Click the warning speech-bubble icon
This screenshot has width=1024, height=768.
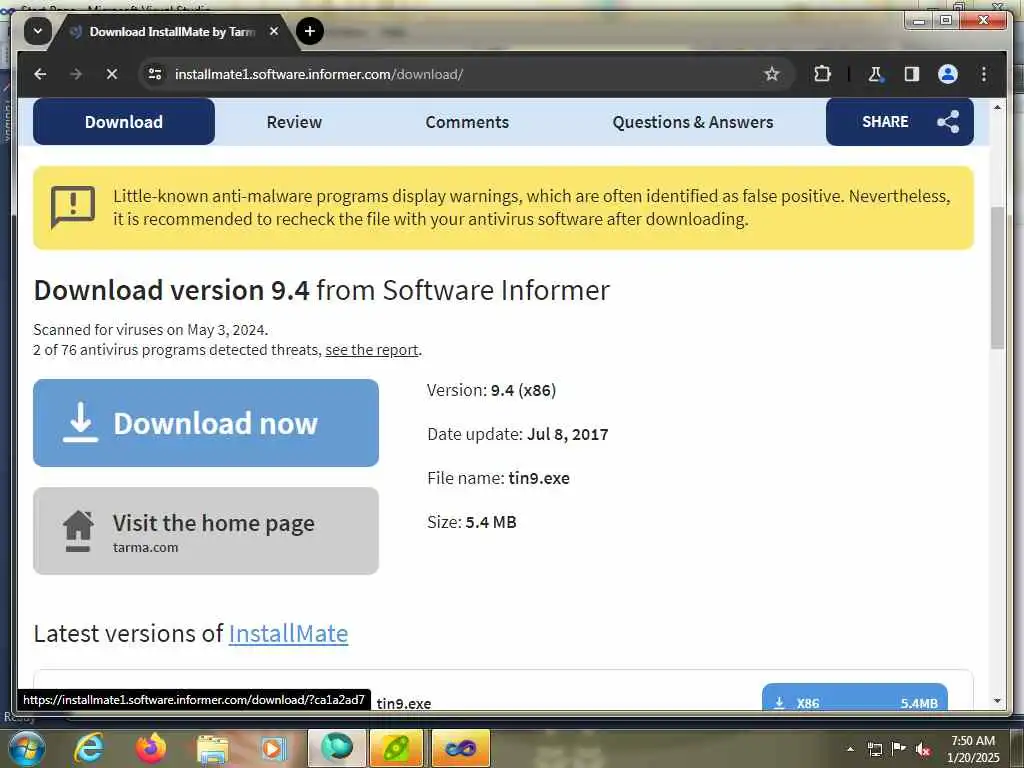72,206
